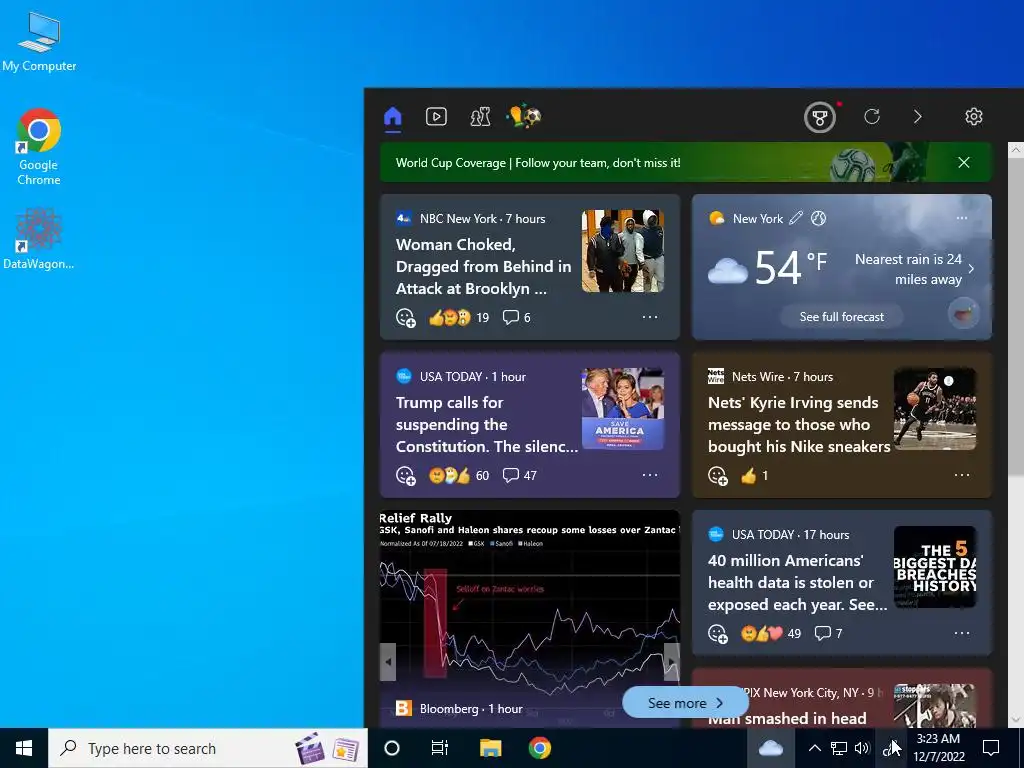Open the Biggest Data Breaches thumbnail
1024x768 pixels.
click(x=935, y=567)
